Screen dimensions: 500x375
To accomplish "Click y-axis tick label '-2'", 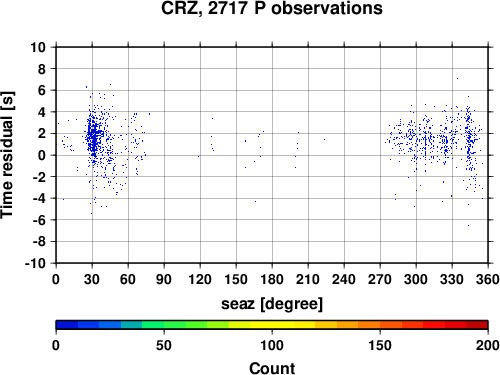I will 39,177.
